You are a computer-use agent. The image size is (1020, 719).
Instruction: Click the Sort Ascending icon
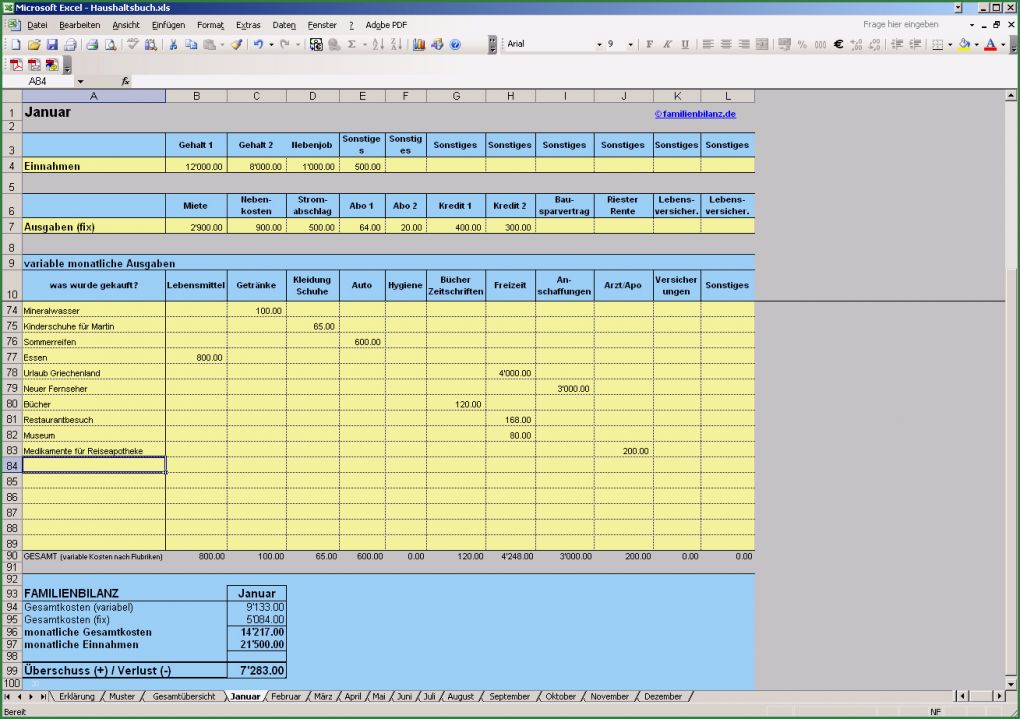click(x=380, y=44)
